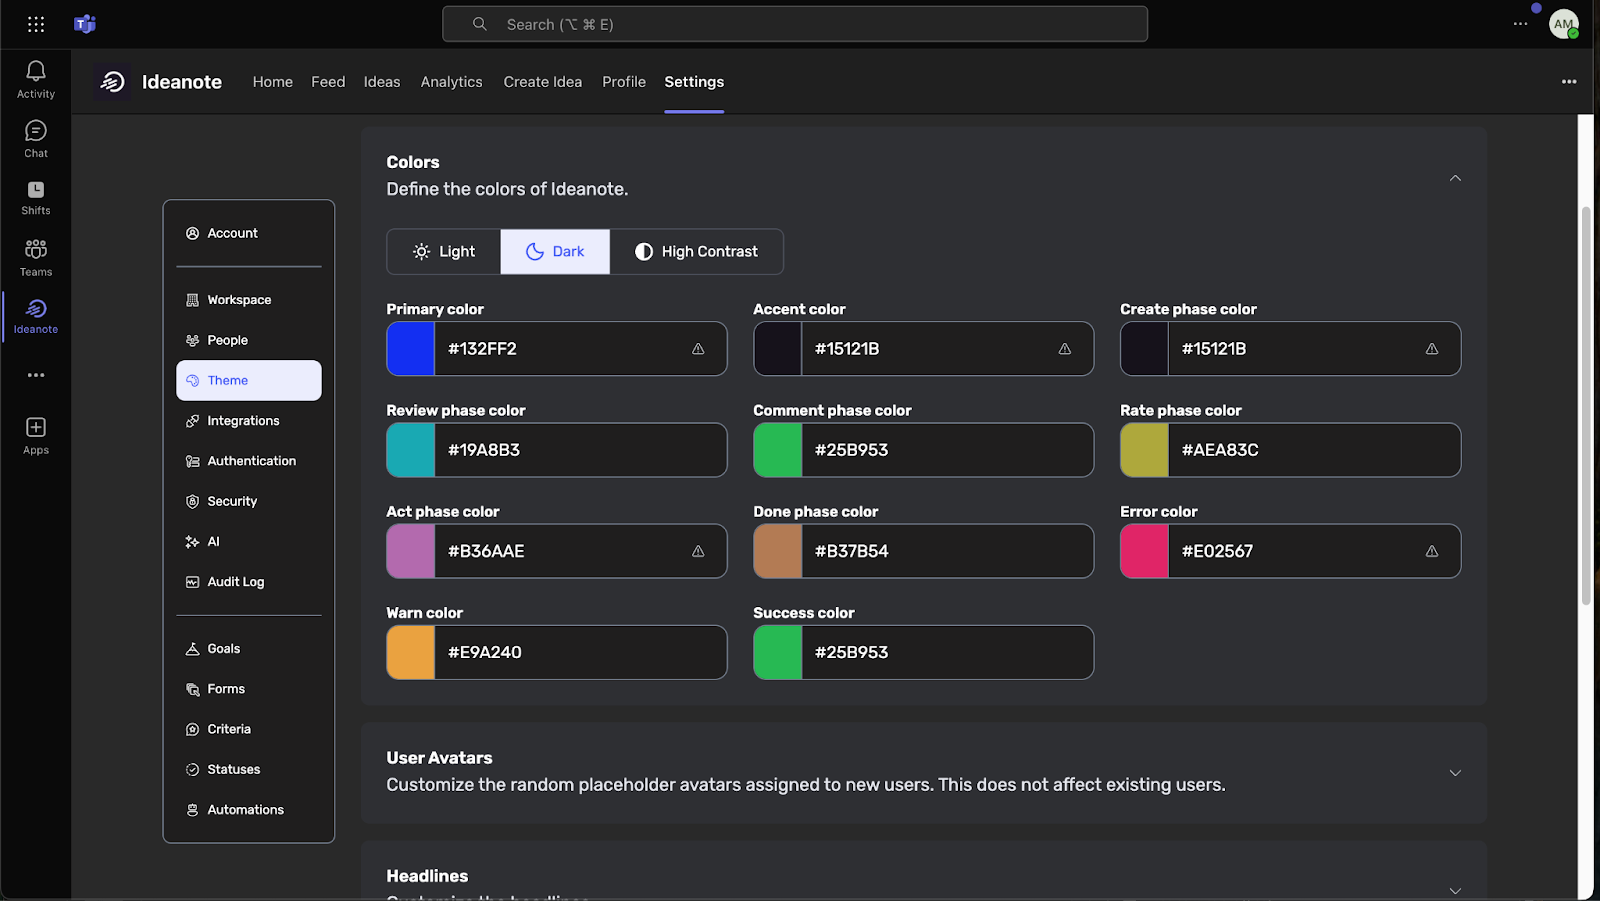Open Shifts in Teams sidebar

pyautogui.click(x=36, y=198)
